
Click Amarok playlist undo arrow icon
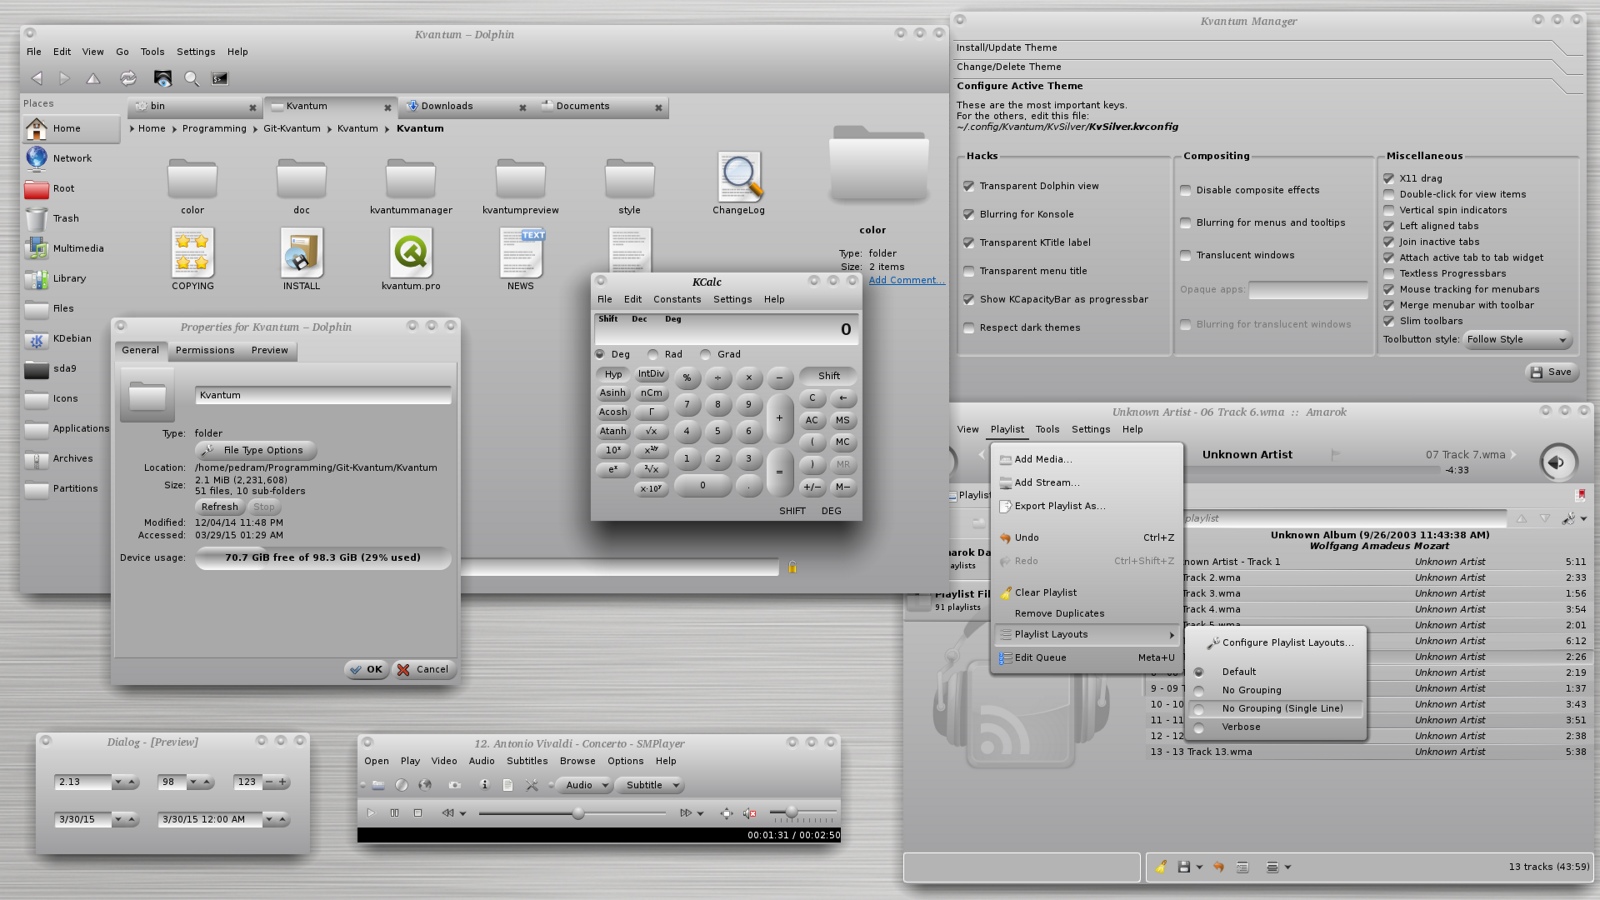[1219, 867]
